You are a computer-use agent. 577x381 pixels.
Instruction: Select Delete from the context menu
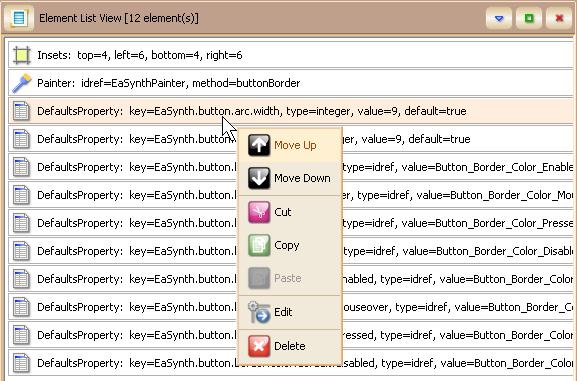[290, 346]
